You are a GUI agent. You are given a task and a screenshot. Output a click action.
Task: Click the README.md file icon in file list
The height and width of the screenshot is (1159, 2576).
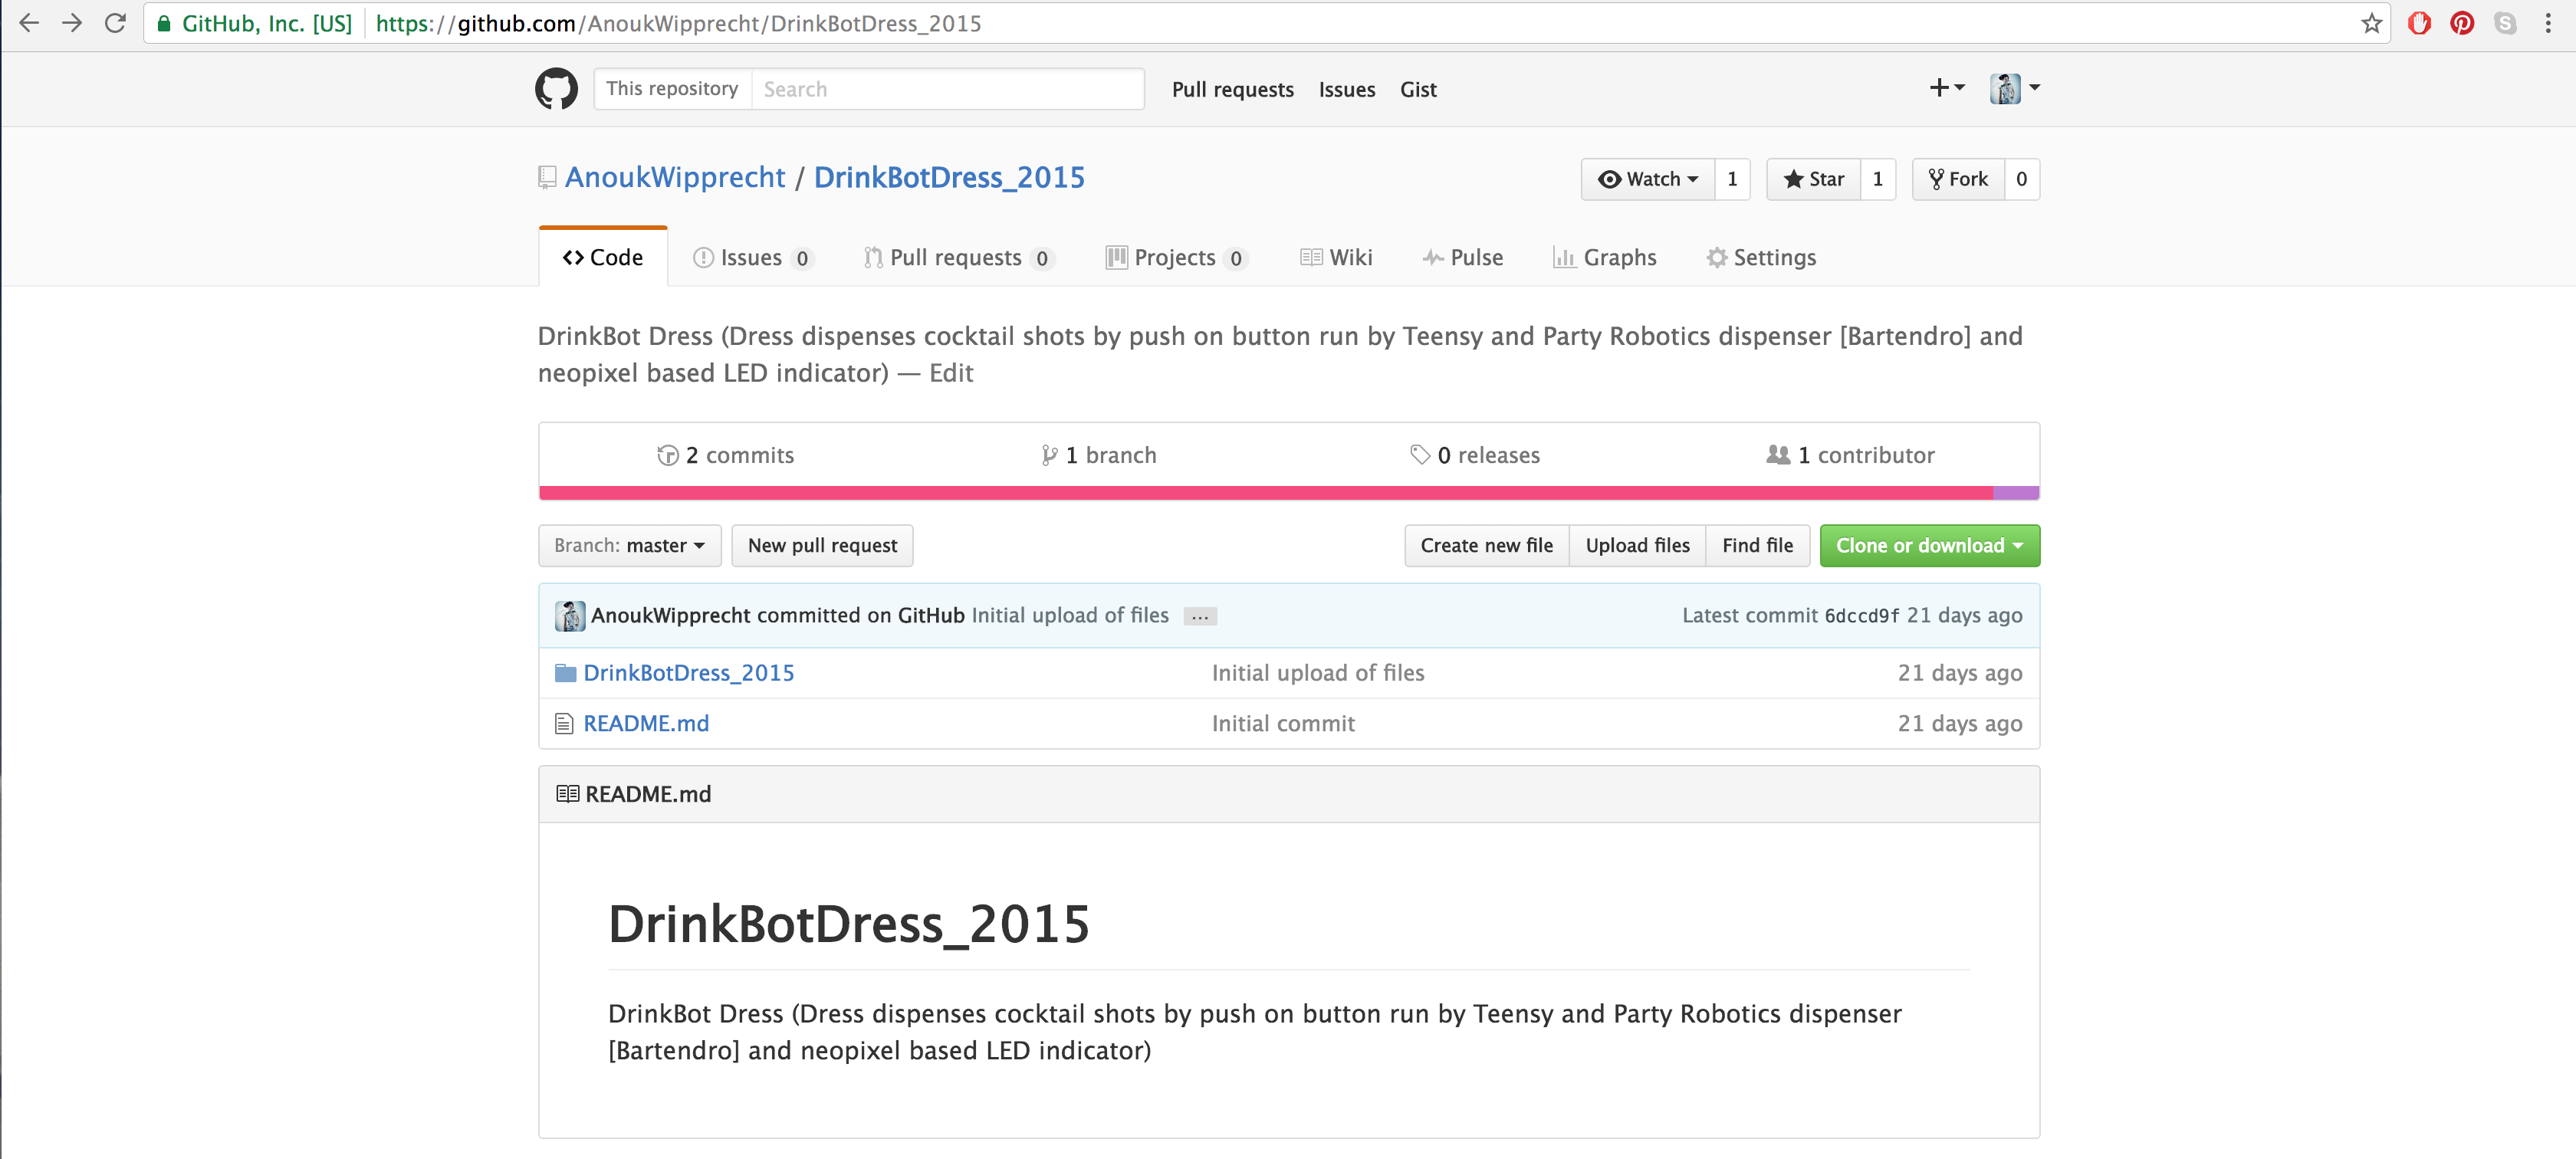click(x=564, y=724)
